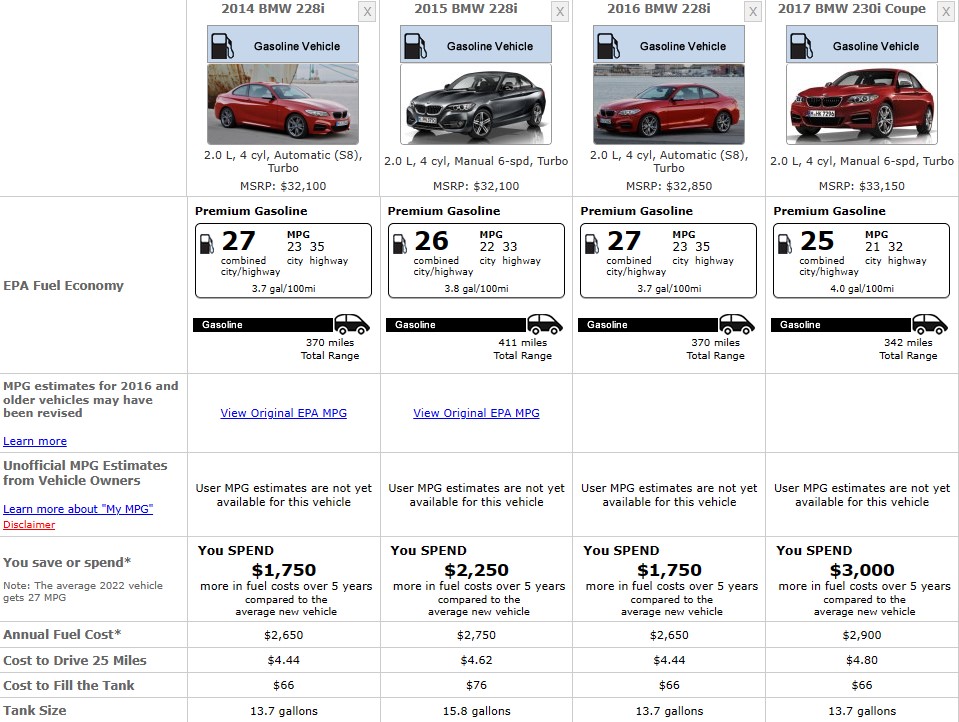
Task: Open the red 2016 BMW 228i photo
Action: click(668, 104)
